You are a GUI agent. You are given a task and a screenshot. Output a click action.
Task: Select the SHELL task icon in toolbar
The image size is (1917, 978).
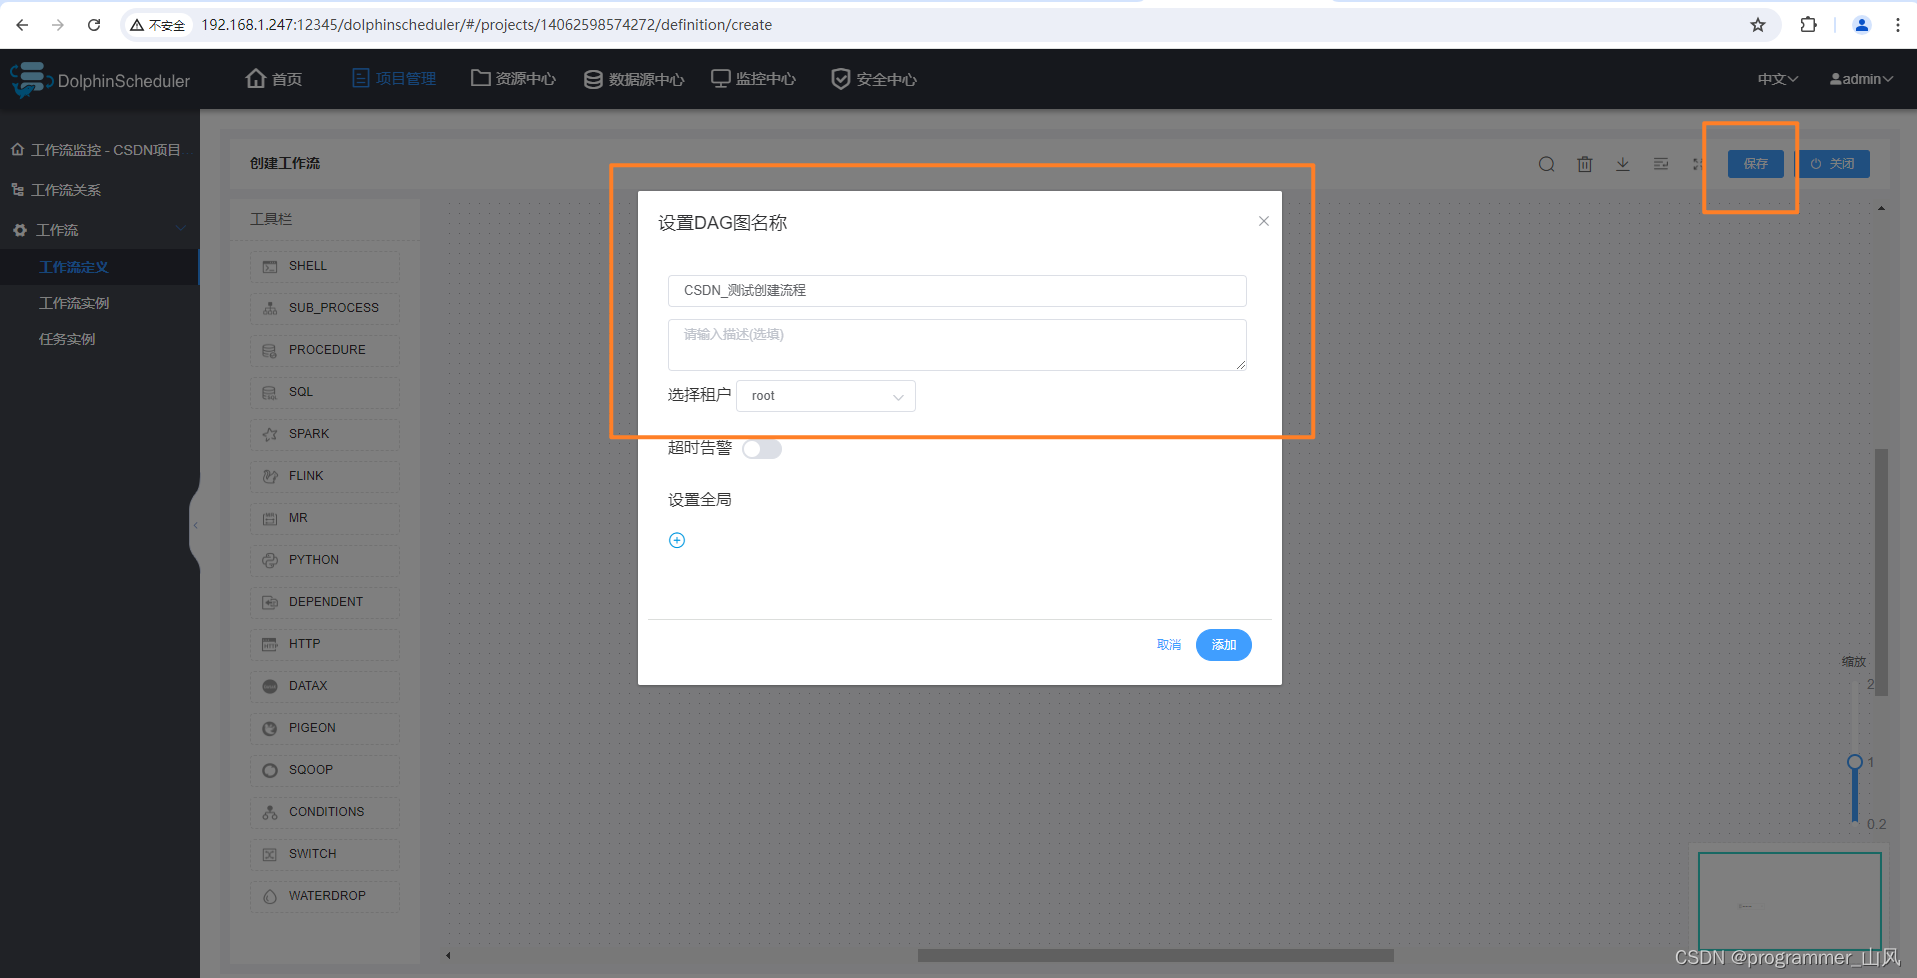click(x=270, y=266)
